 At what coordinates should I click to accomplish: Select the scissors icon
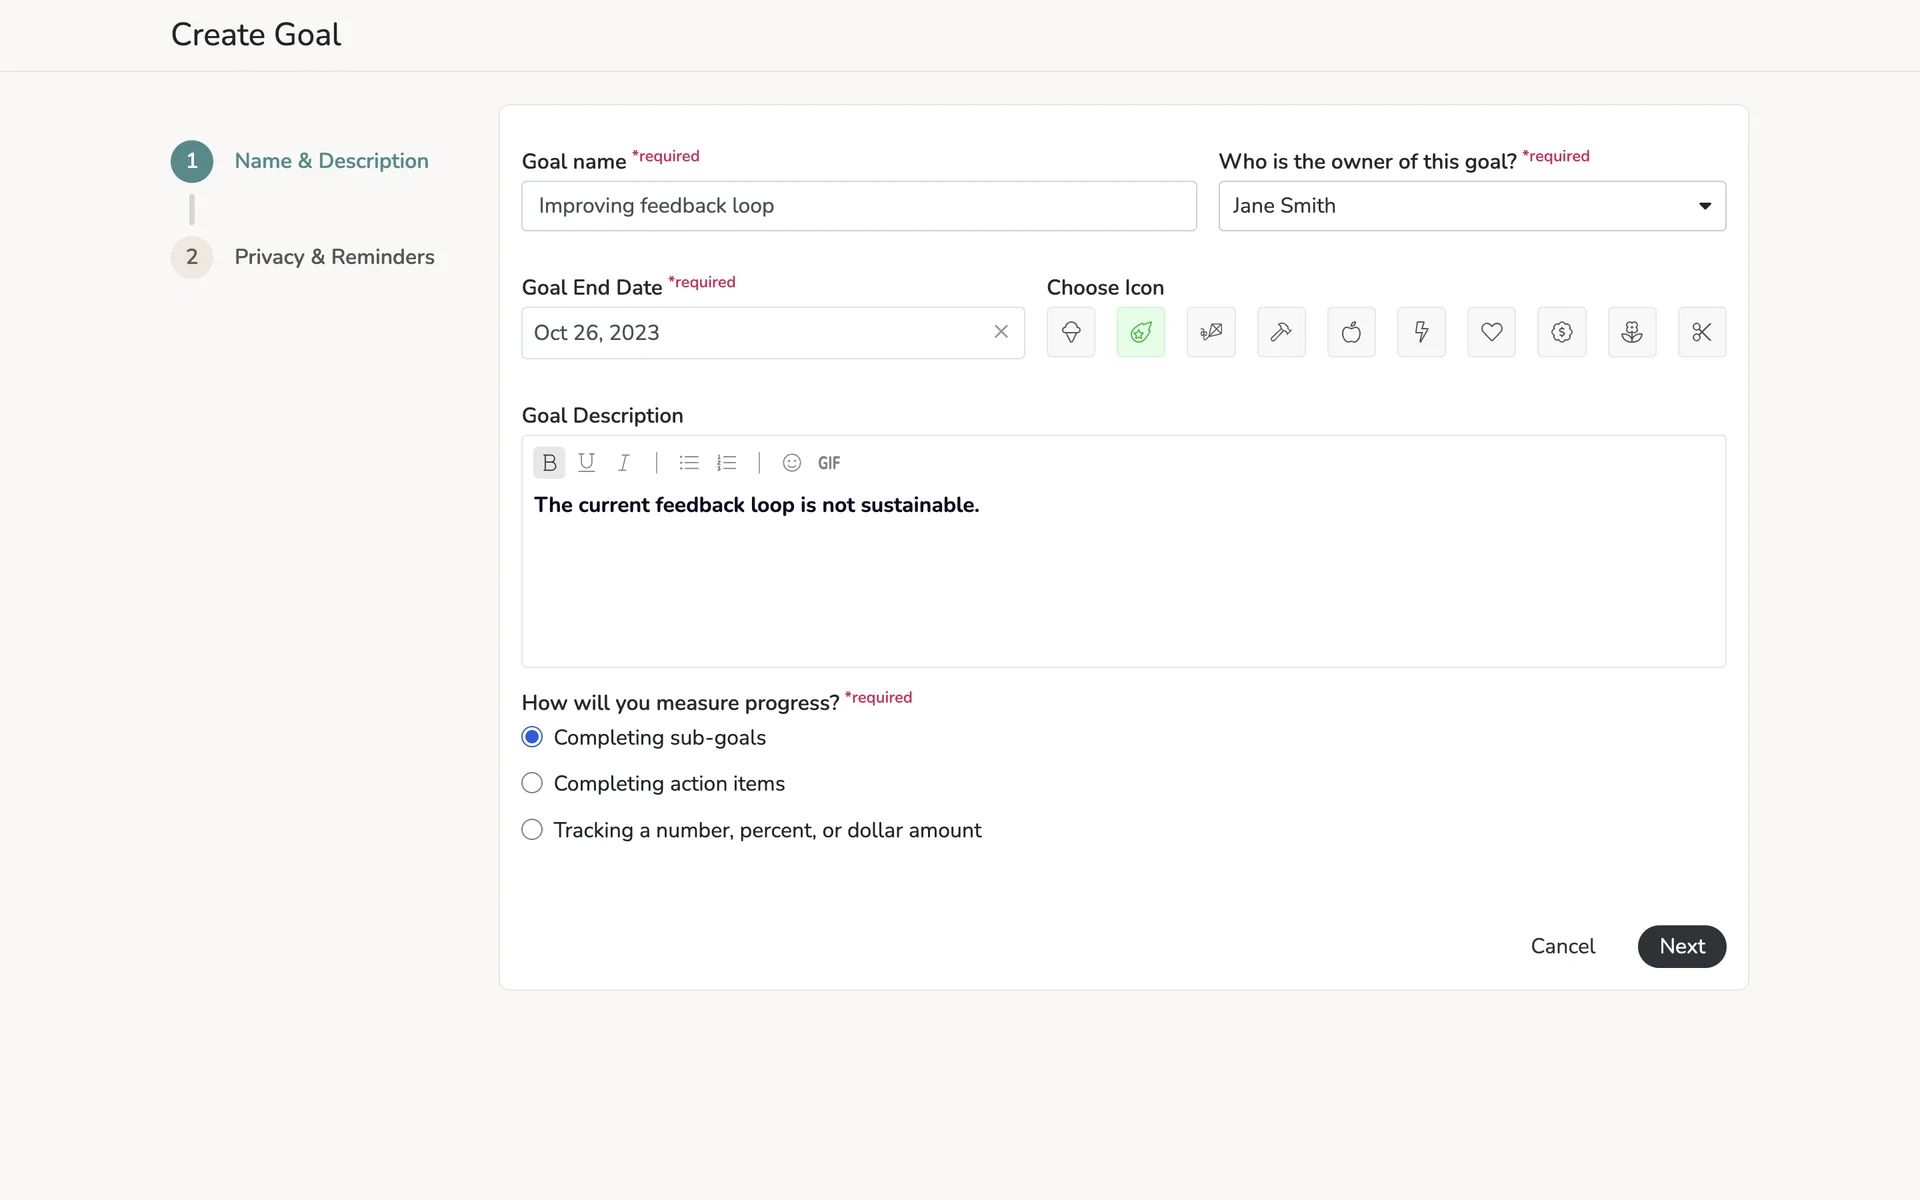(x=1701, y=332)
